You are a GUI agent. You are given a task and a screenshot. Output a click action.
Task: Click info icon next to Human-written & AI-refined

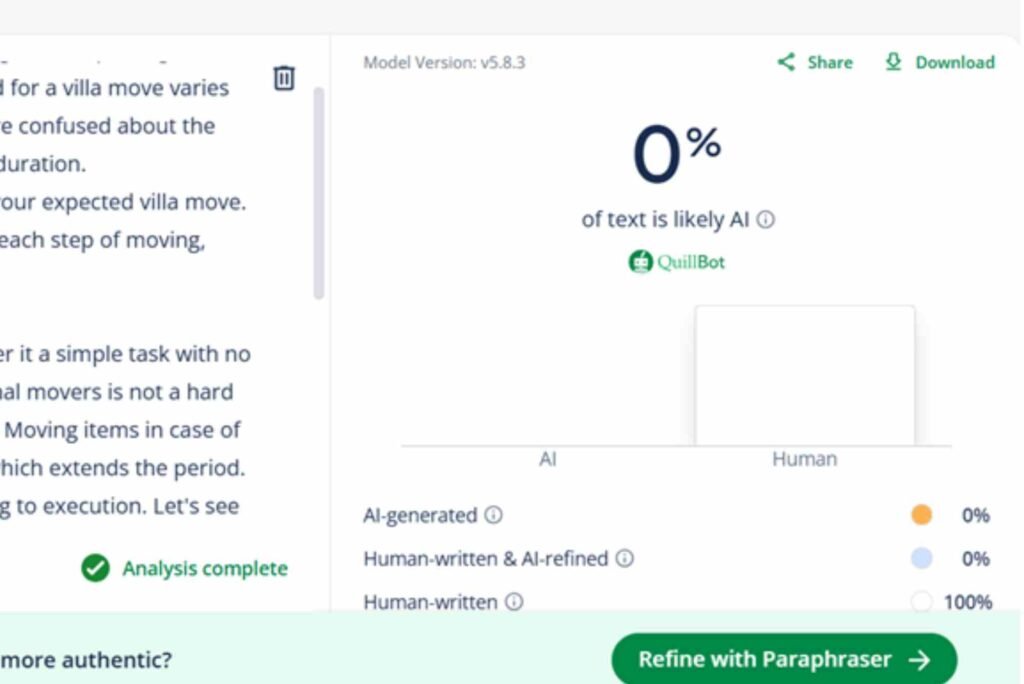[624, 559]
